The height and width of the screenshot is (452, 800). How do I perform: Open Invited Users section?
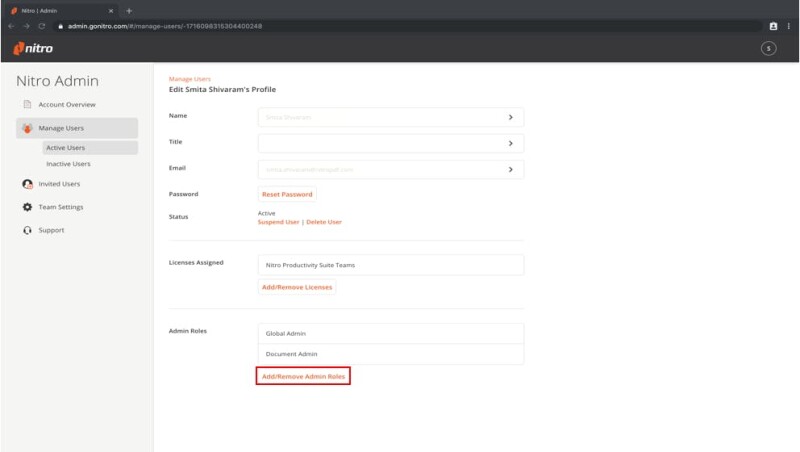59,184
